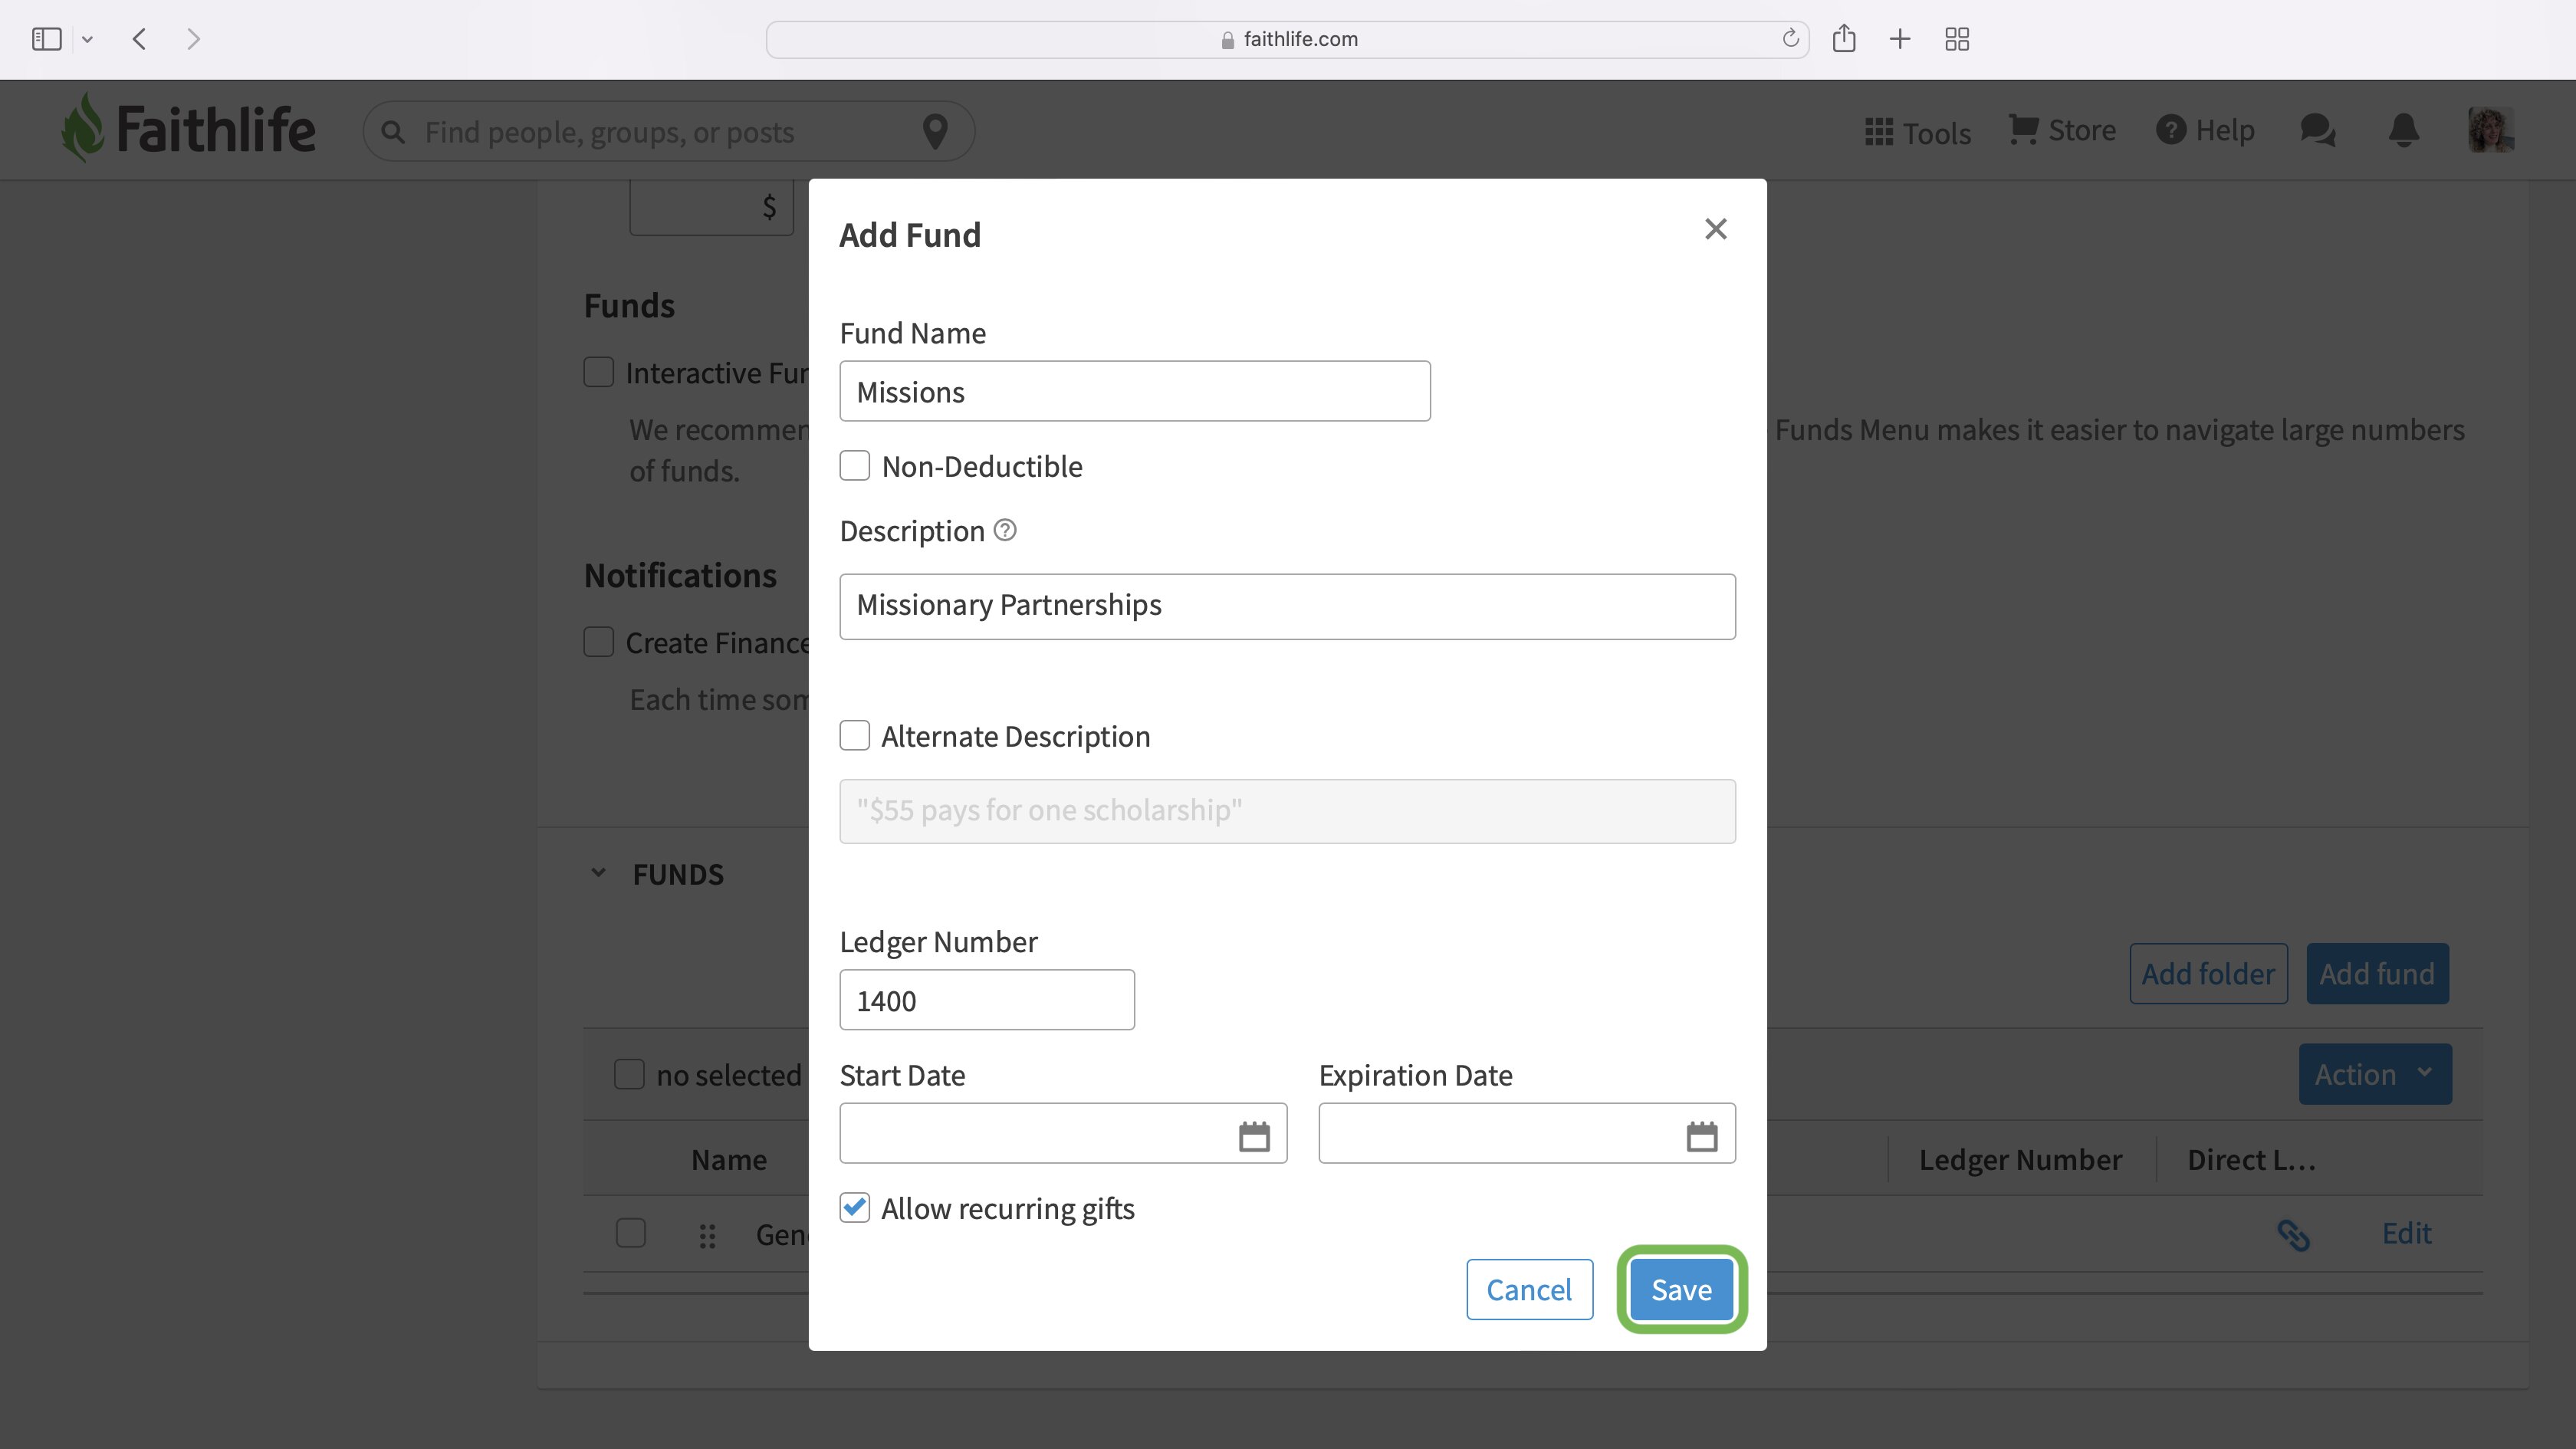Toggle the Non-Deductible checkbox

click(855, 466)
